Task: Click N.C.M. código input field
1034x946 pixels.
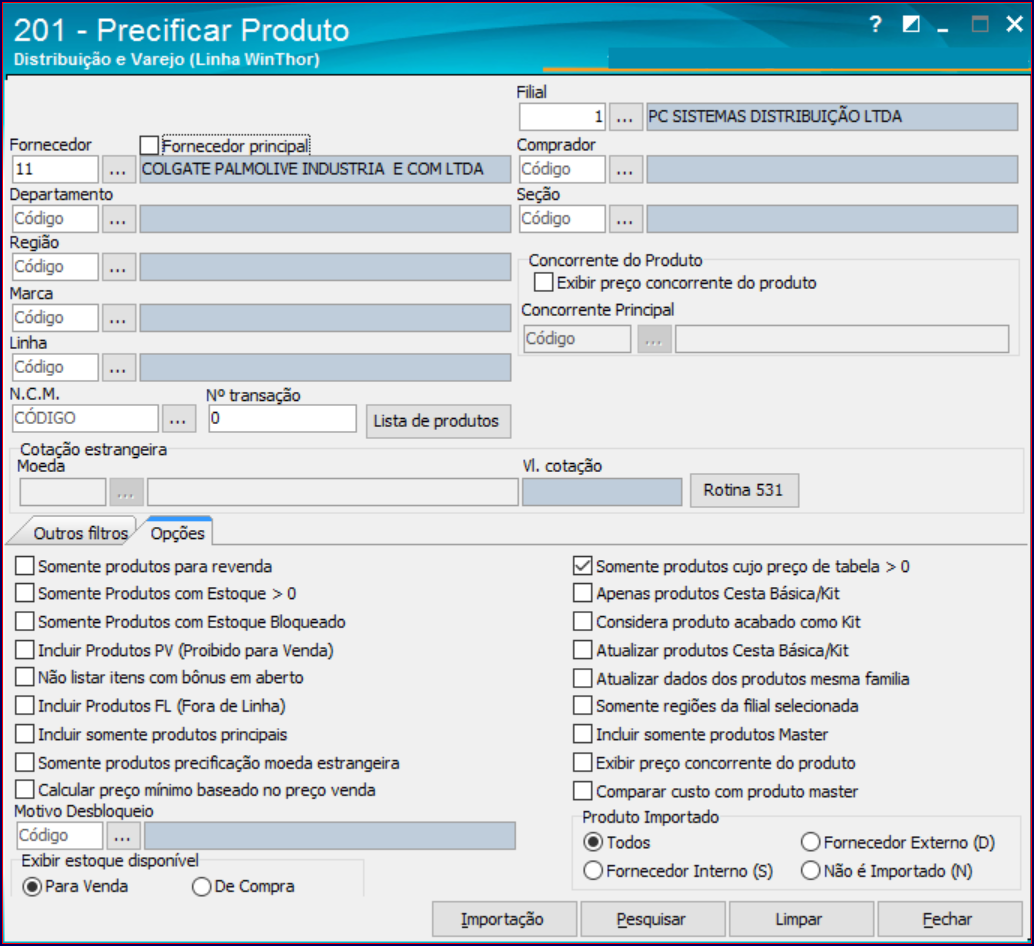Action: point(85,419)
